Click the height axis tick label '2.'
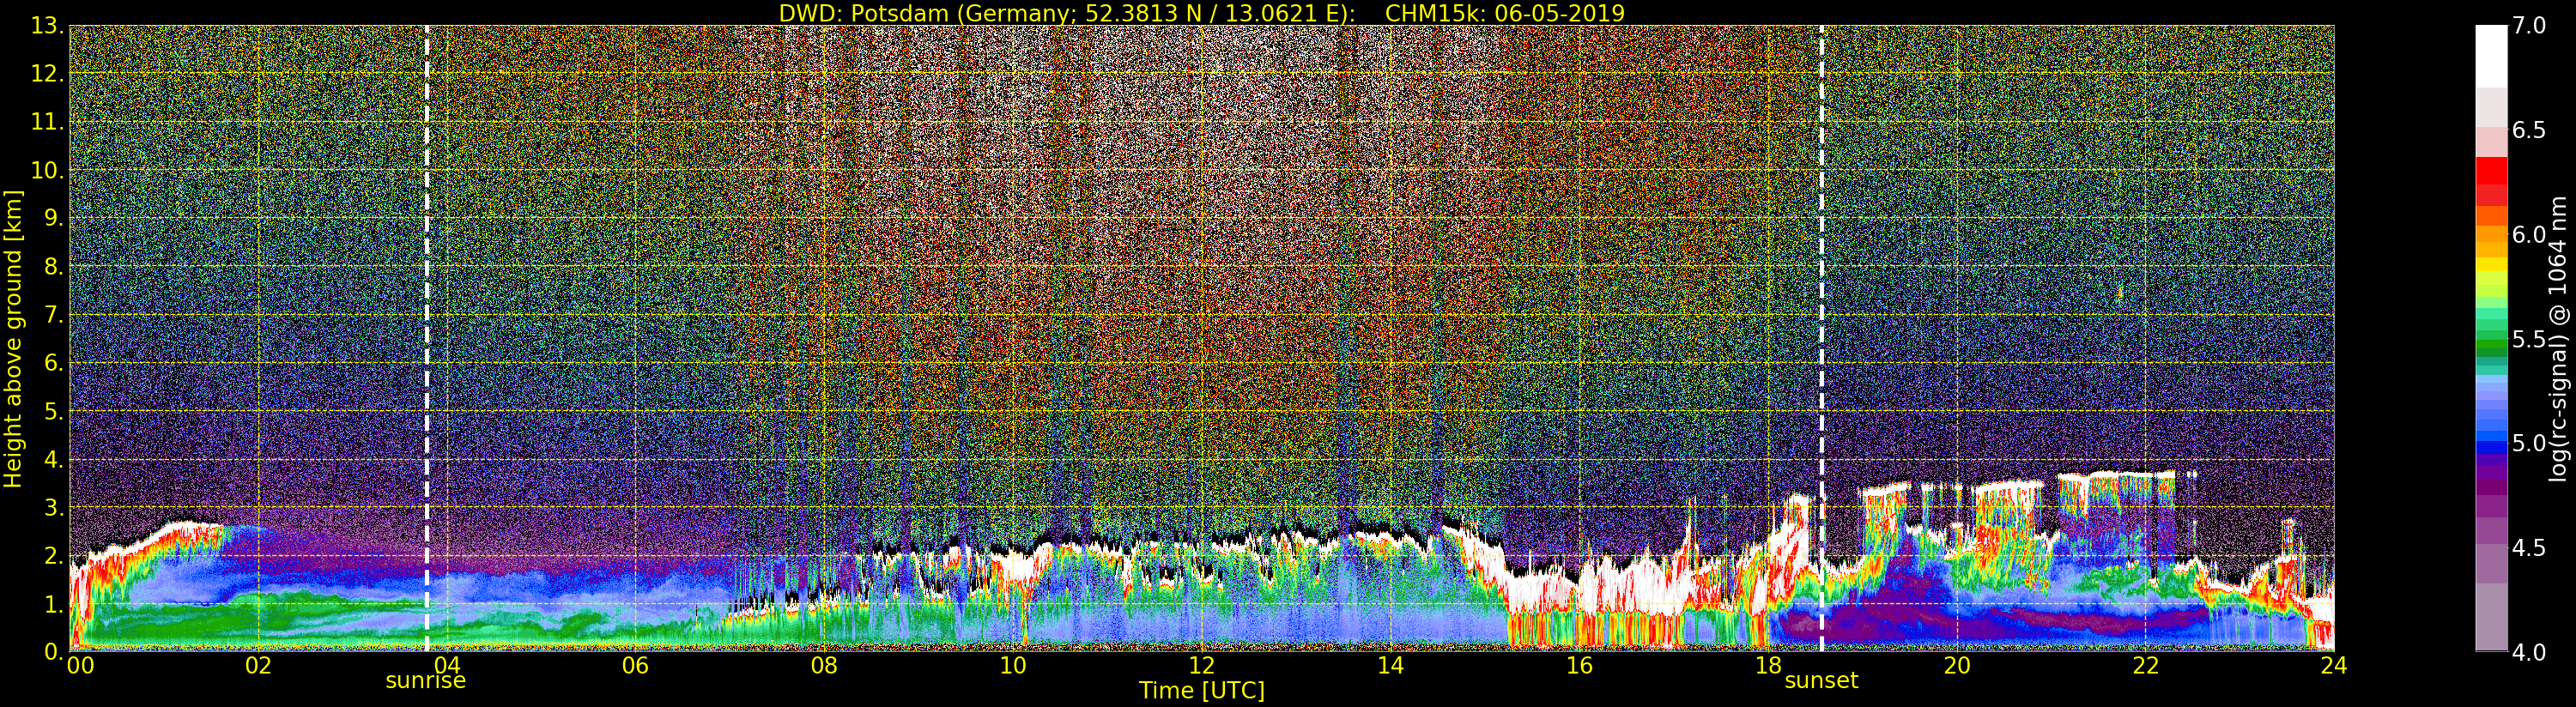2576x707 pixels. pos(54,555)
